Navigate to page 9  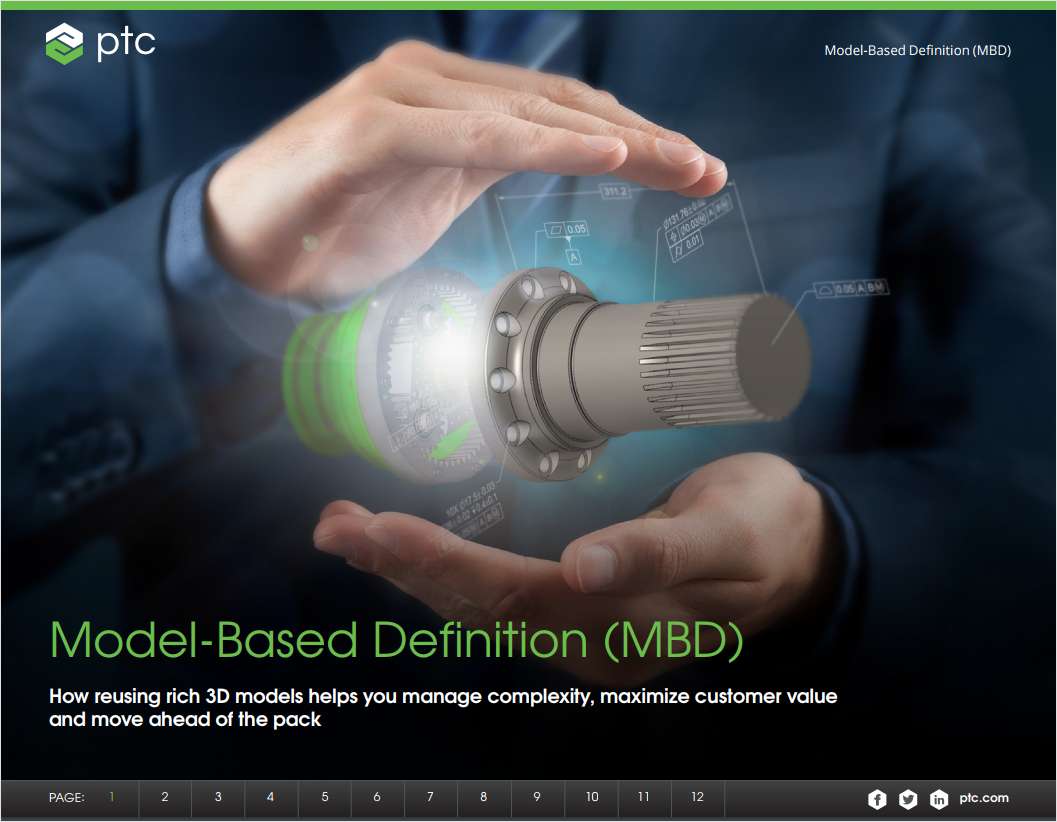pos(537,797)
